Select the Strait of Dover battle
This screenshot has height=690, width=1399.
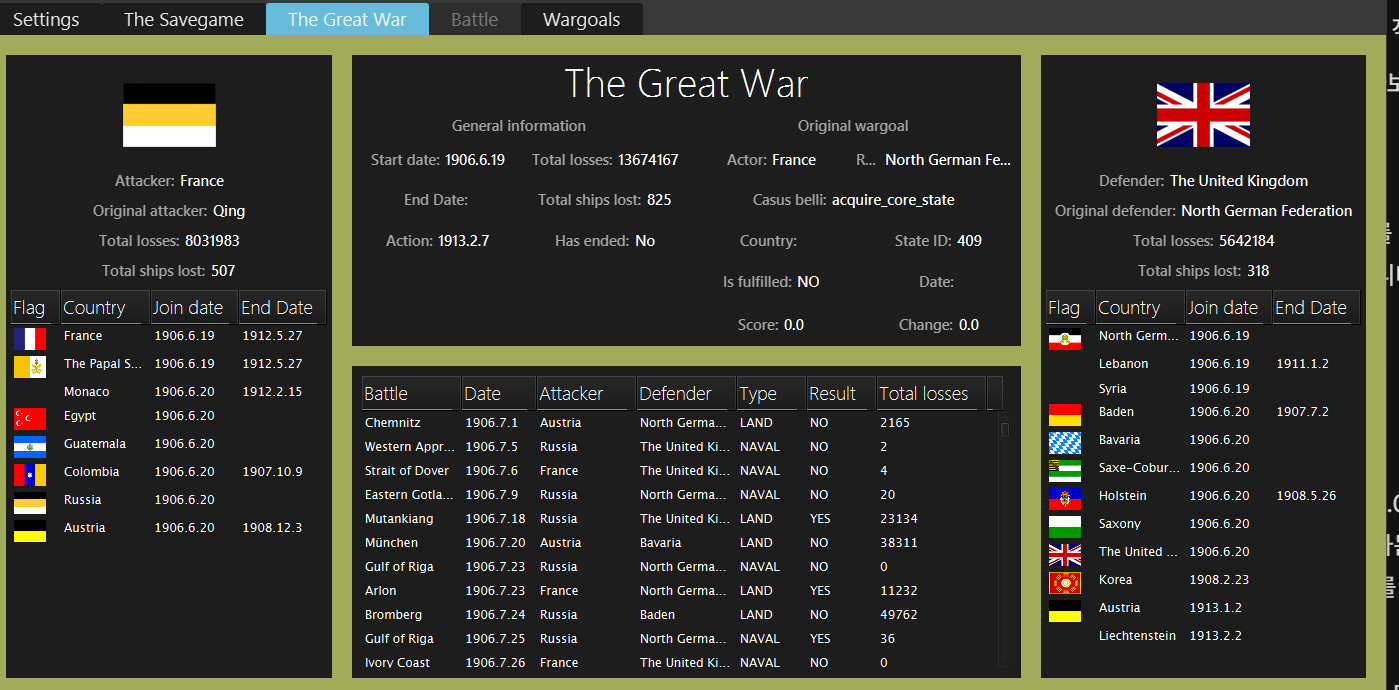pyautogui.click(x=679, y=471)
